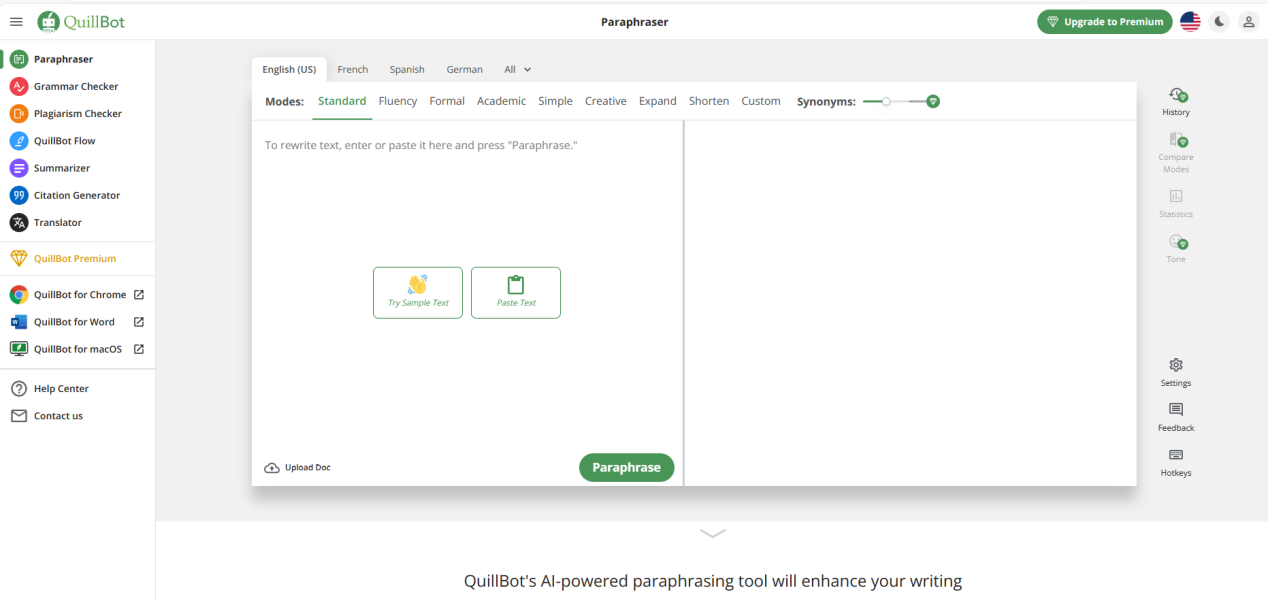Screen dimensions: 1268x601
Task: Open the Hotkeys keyboard icon
Action: 1176,455
